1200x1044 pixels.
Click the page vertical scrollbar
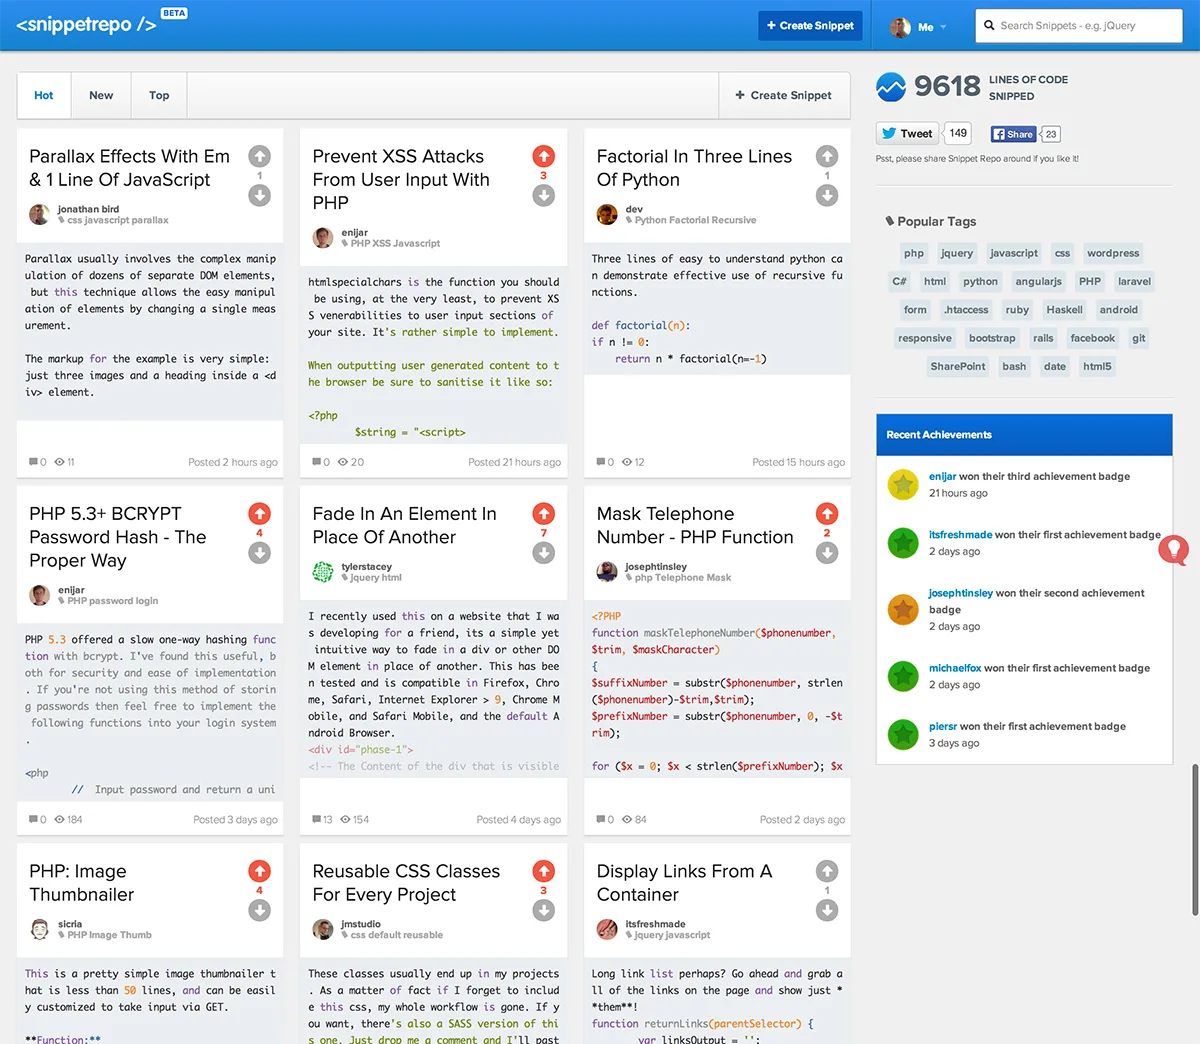pos(1195,840)
